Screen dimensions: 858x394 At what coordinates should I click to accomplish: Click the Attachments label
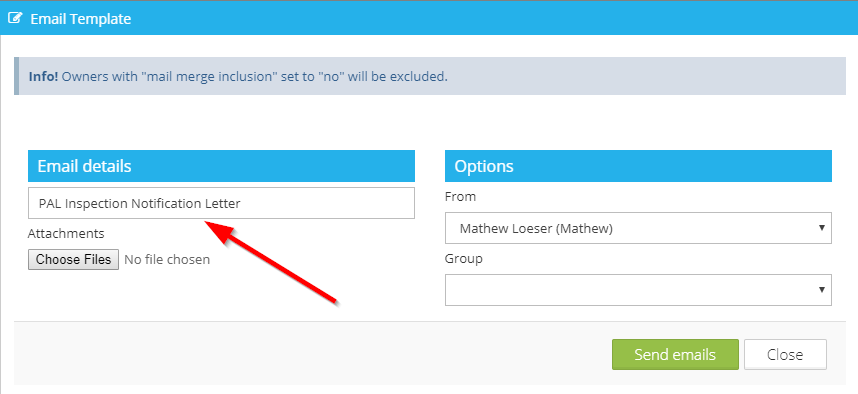point(66,234)
